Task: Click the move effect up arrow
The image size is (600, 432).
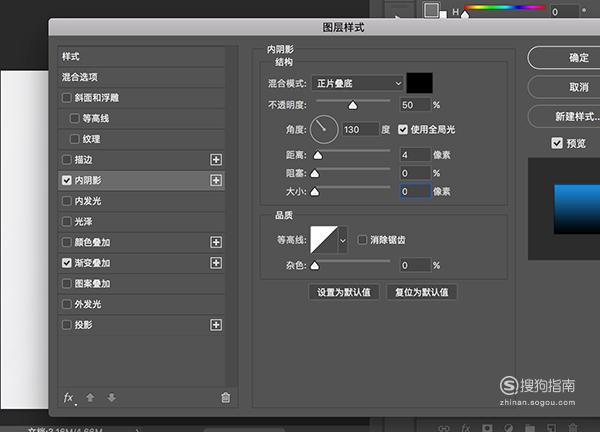Action: [90, 398]
